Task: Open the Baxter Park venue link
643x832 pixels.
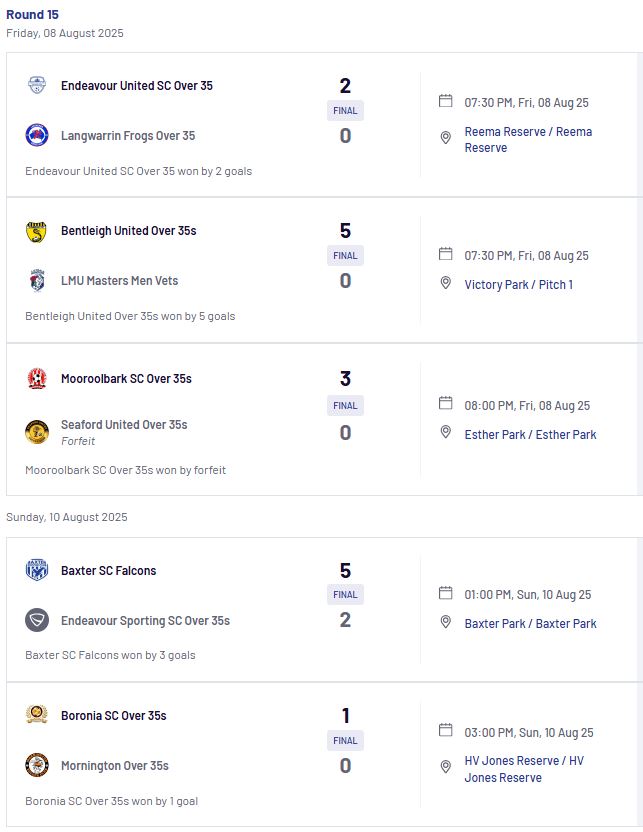Action: coord(530,623)
